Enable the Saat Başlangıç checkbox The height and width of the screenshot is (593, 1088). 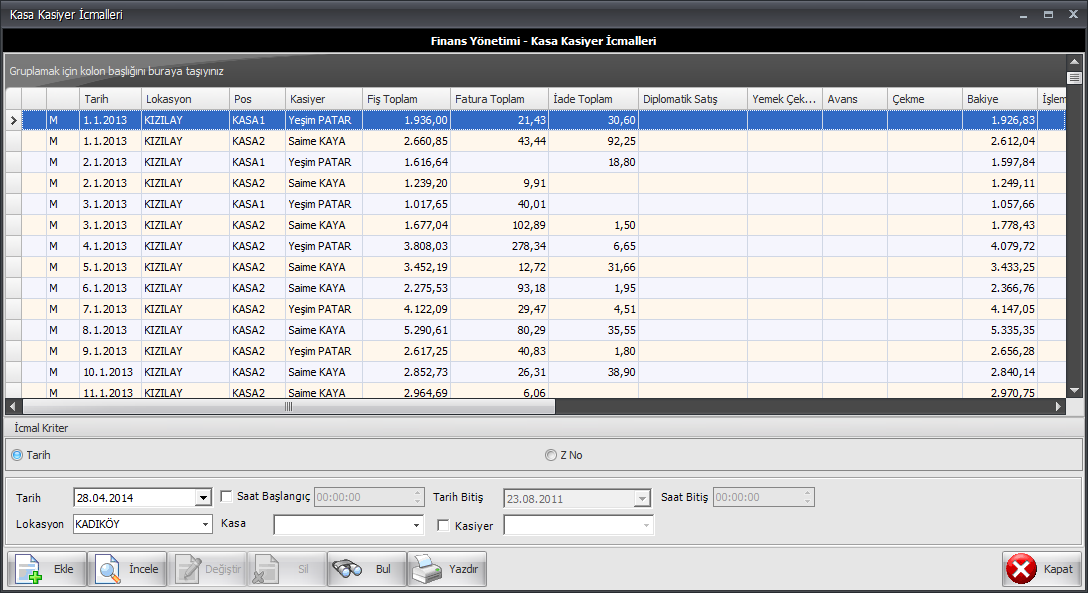click(x=226, y=497)
